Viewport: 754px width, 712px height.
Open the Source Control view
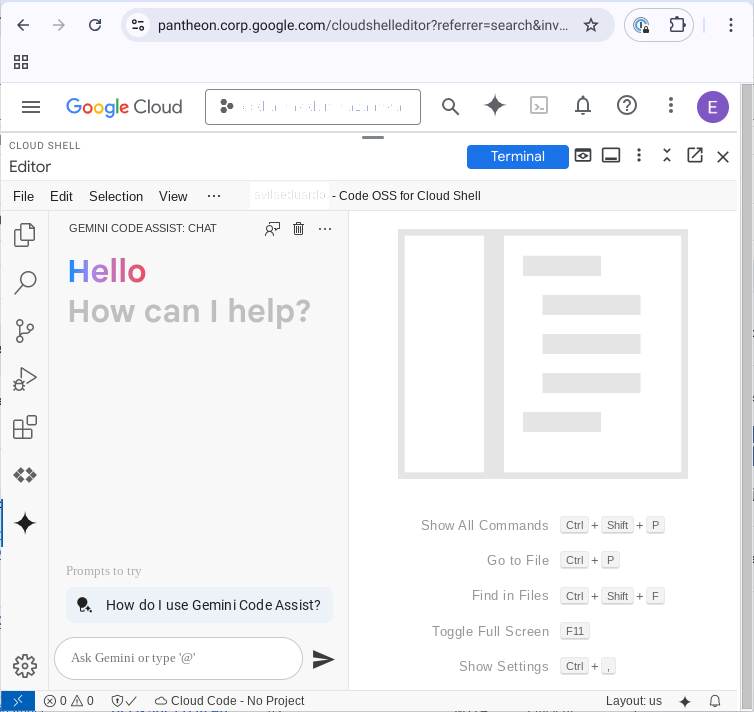(x=25, y=331)
